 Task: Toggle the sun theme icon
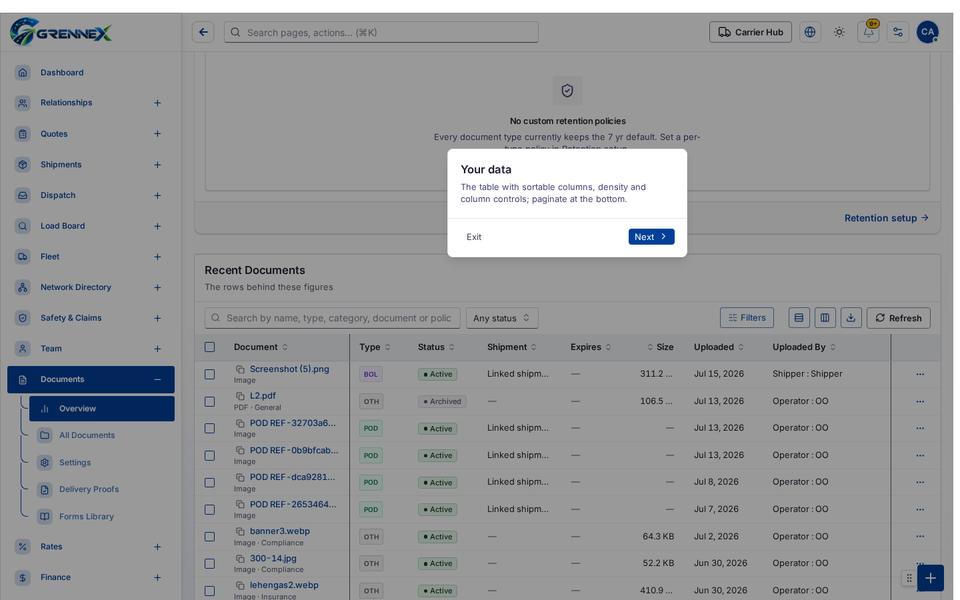pyautogui.click(x=839, y=32)
